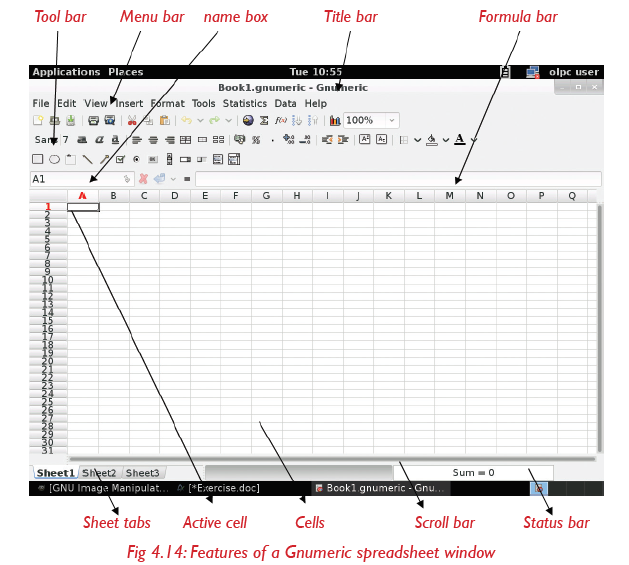Click the Sum (sigma) icon
Image resolution: width=629 pixels, height=565 pixels.
tap(264, 120)
